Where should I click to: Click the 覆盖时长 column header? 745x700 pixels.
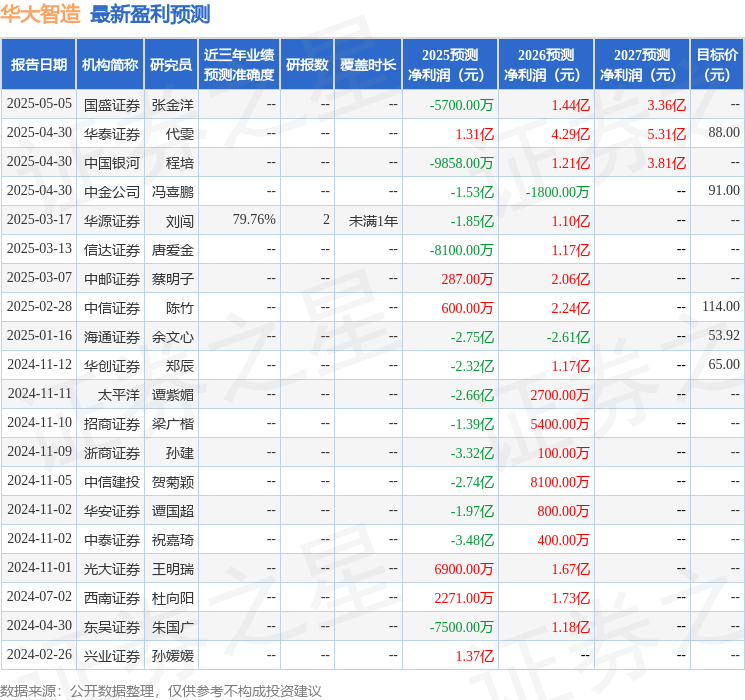coord(368,65)
